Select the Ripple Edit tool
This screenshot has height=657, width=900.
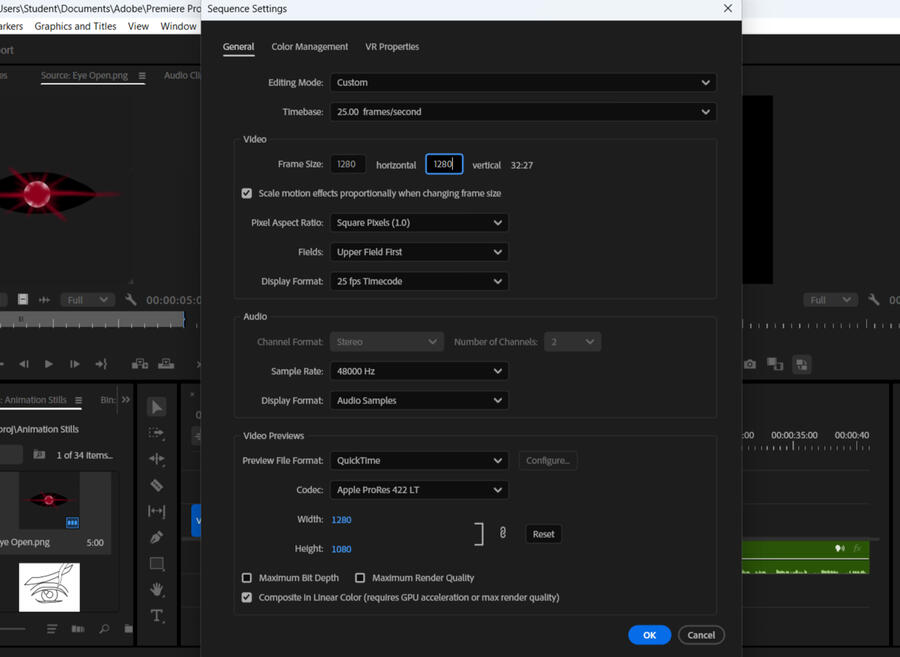(x=157, y=459)
